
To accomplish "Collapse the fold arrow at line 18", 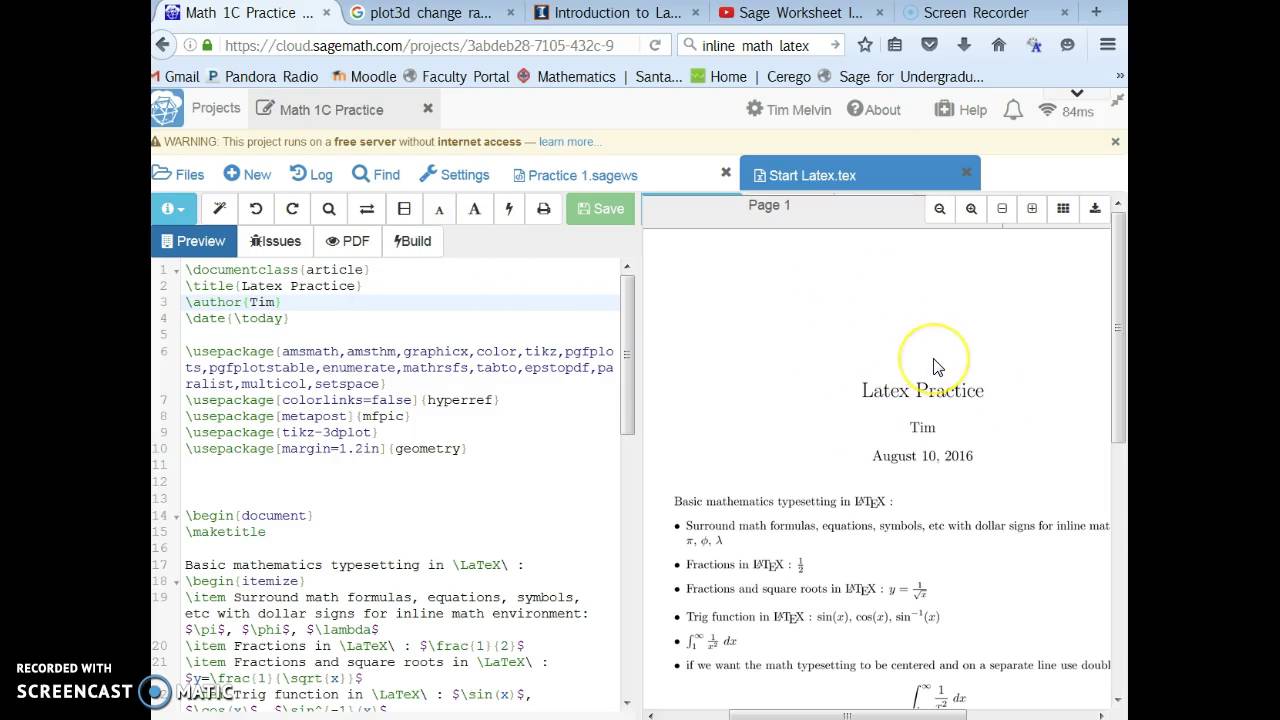I will click(177, 582).
